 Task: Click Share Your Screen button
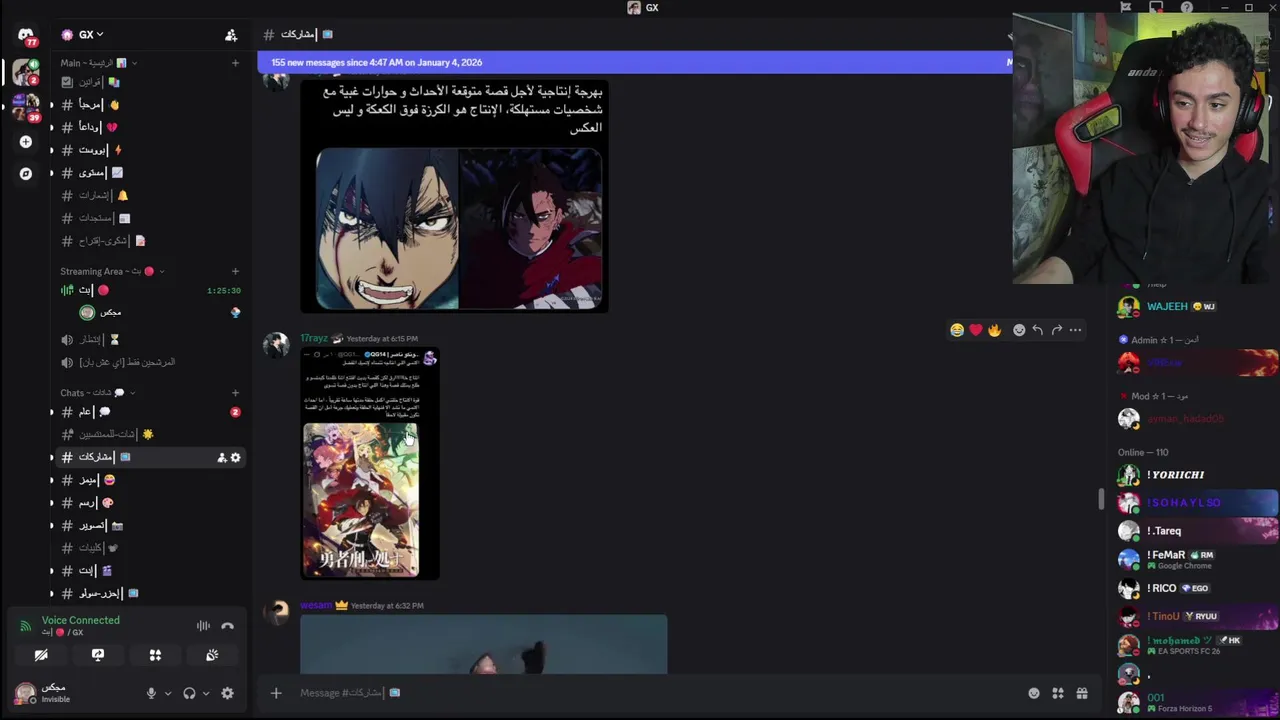pos(98,655)
